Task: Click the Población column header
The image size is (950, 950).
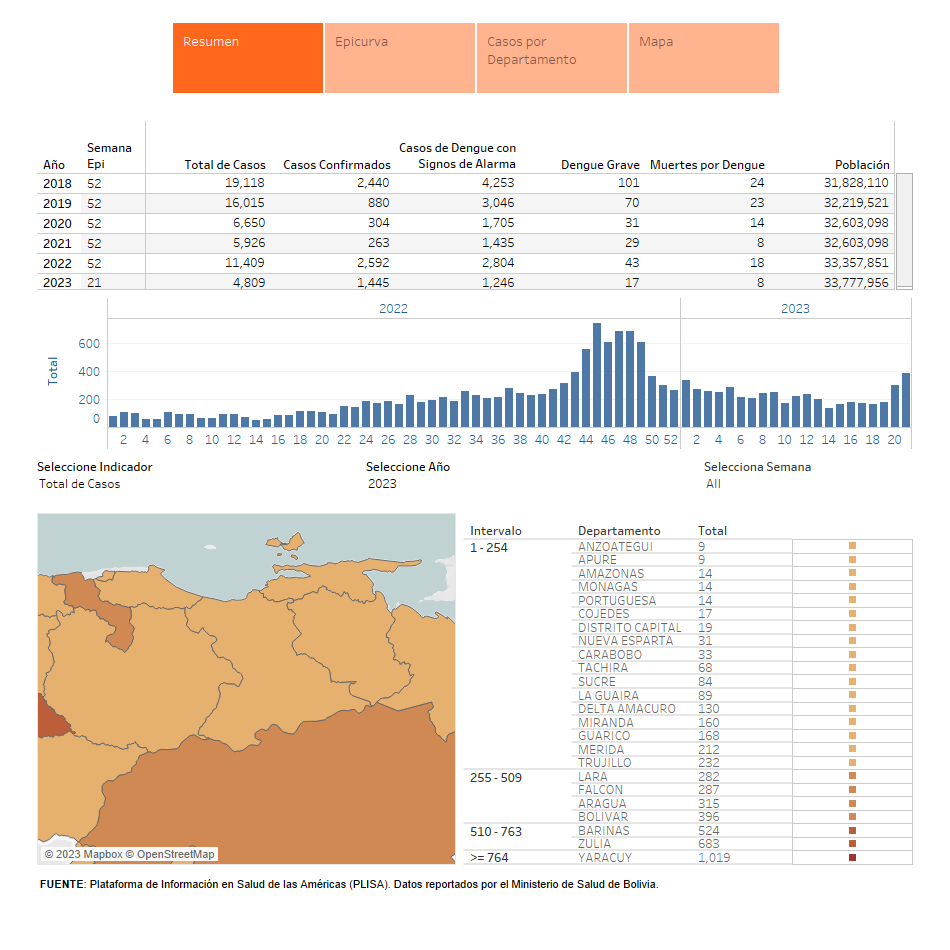Action: point(862,165)
